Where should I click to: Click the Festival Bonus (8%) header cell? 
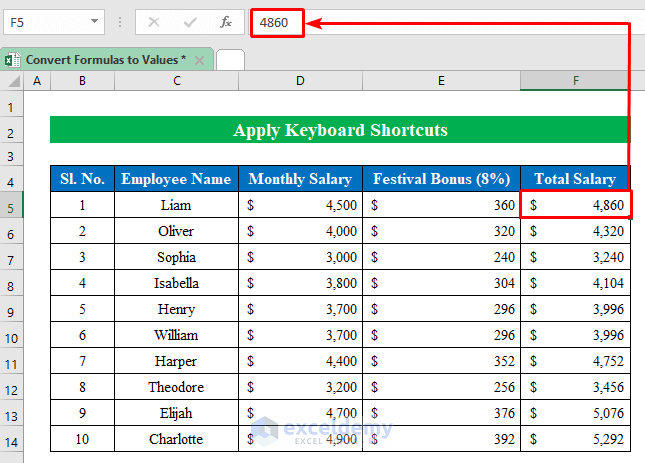(x=441, y=179)
